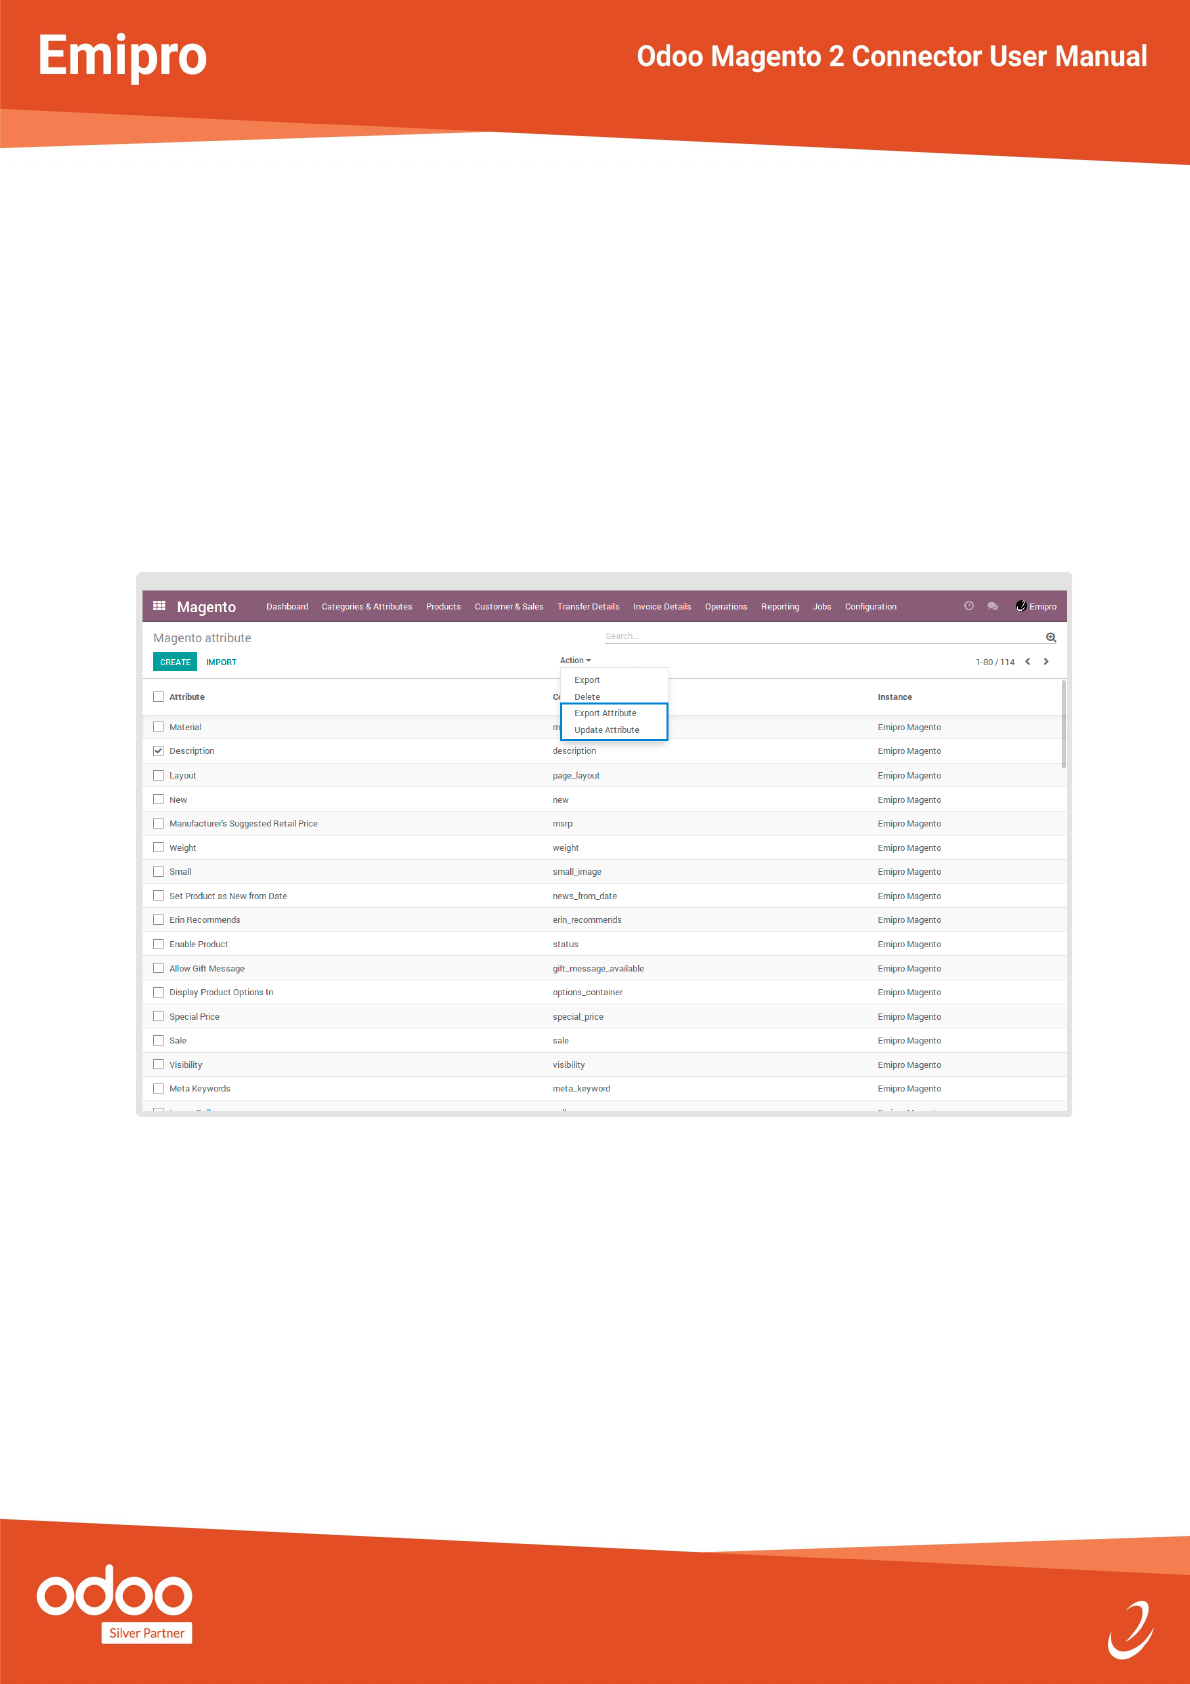Open the Products menu
1190x1684 pixels.
click(443, 607)
